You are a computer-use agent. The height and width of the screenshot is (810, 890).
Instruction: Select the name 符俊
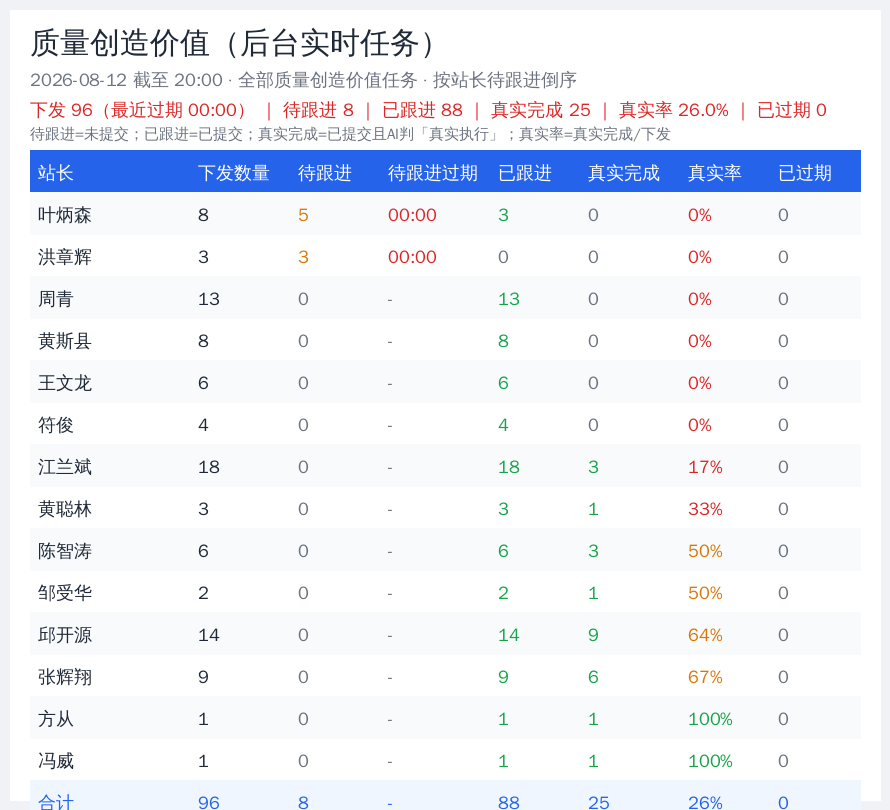click(x=56, y=425)
